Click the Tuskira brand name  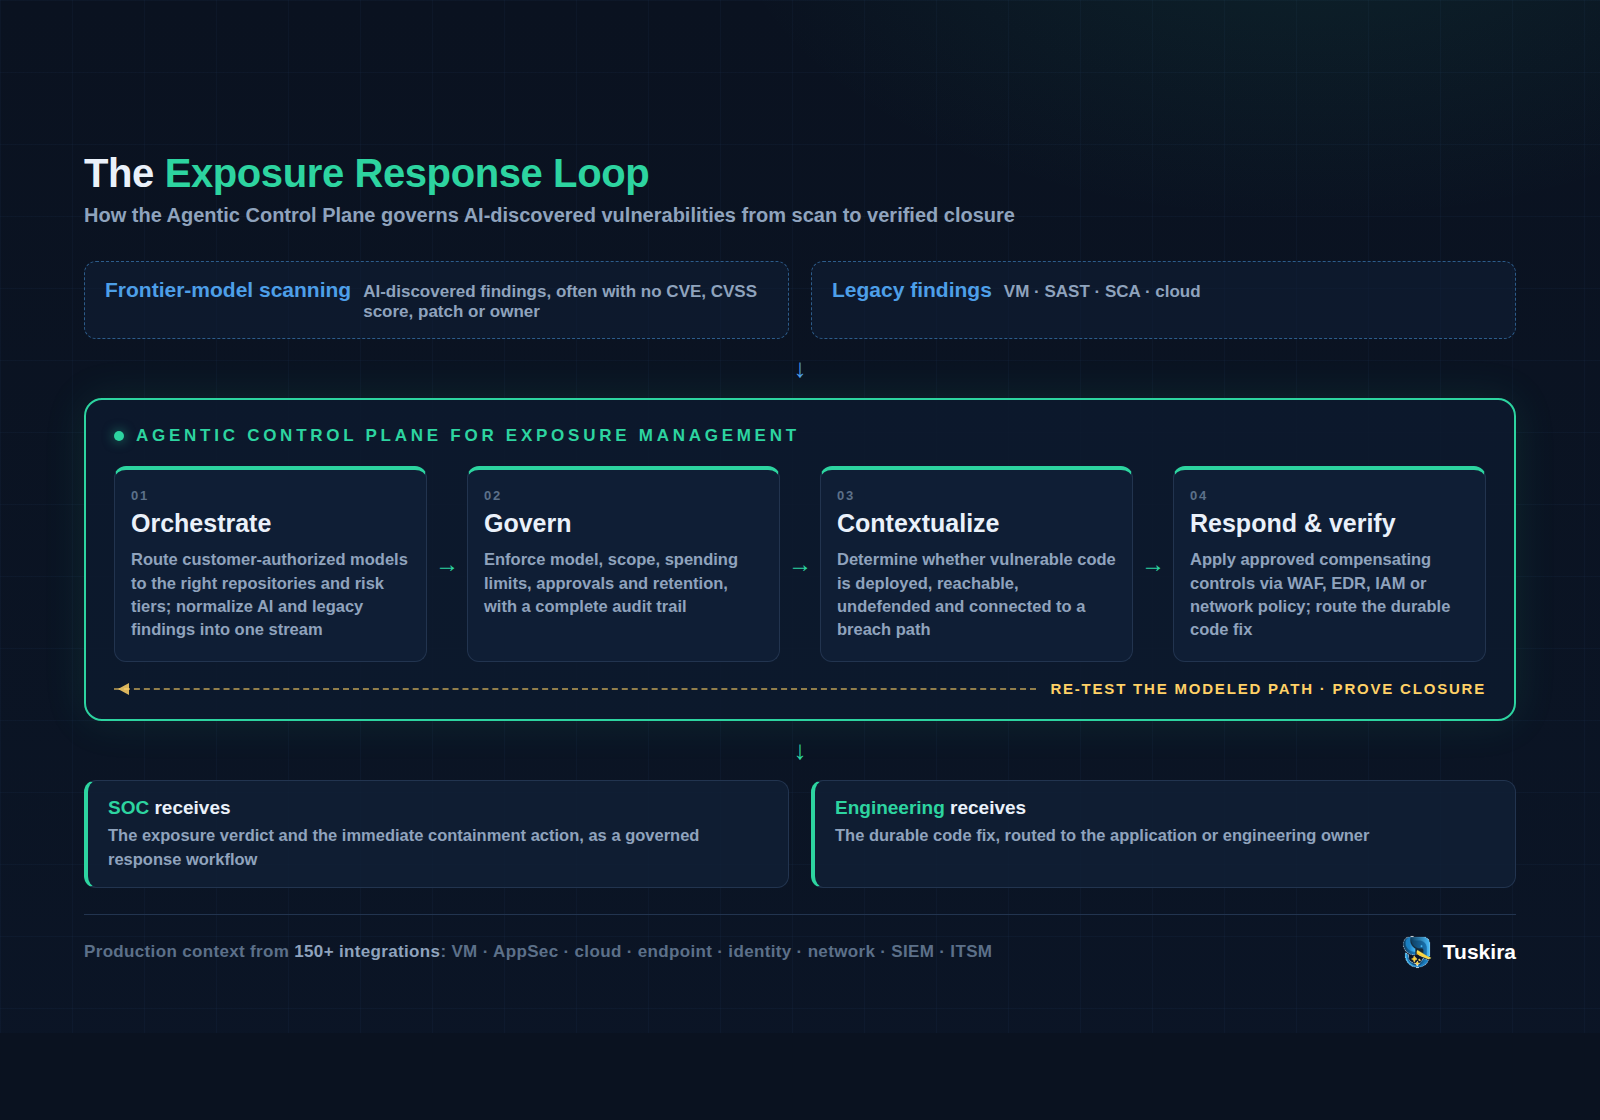[1479, 952]
